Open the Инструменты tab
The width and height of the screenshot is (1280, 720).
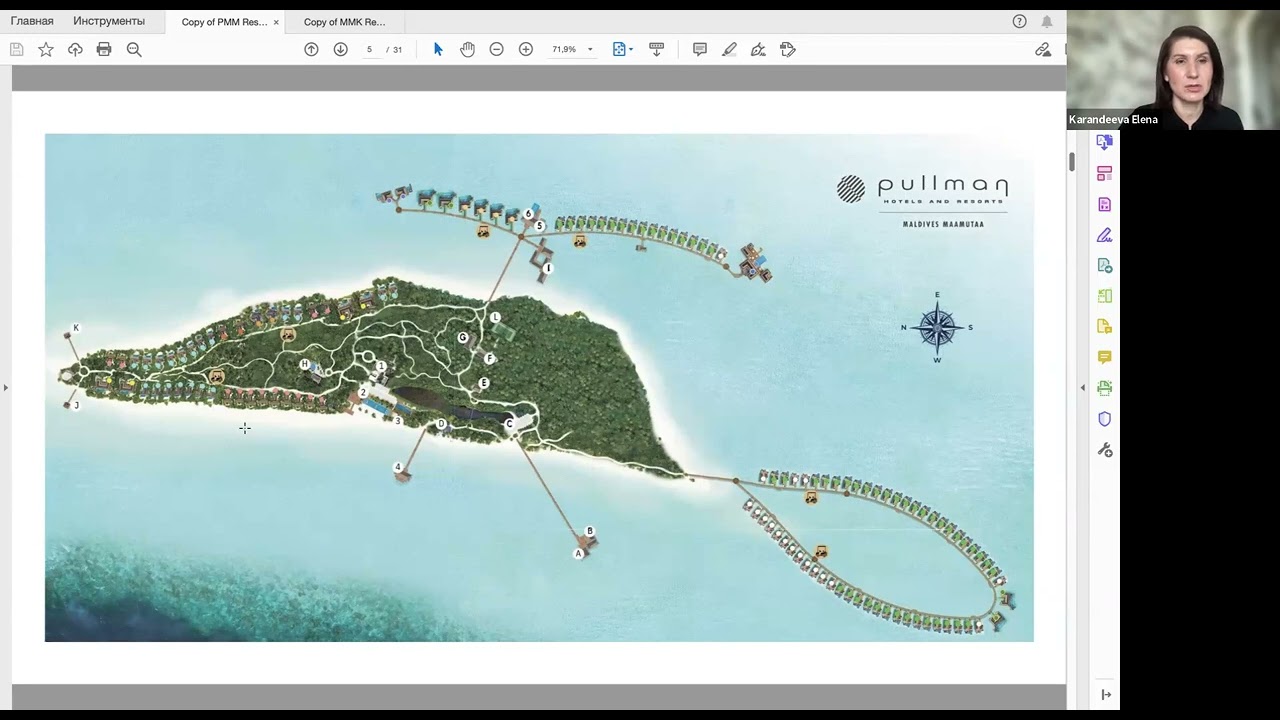pyautogui.click(x=109, y=21)
